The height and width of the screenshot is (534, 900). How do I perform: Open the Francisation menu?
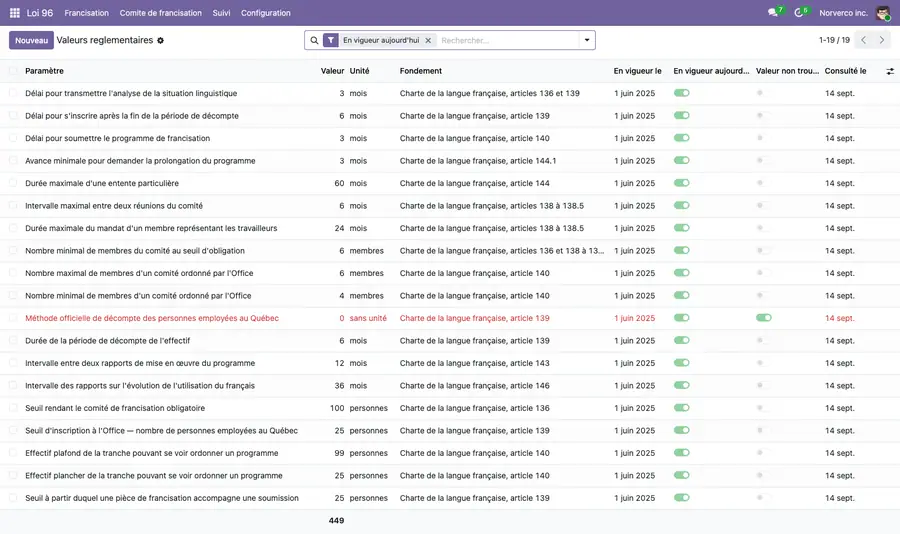(86, 13)
